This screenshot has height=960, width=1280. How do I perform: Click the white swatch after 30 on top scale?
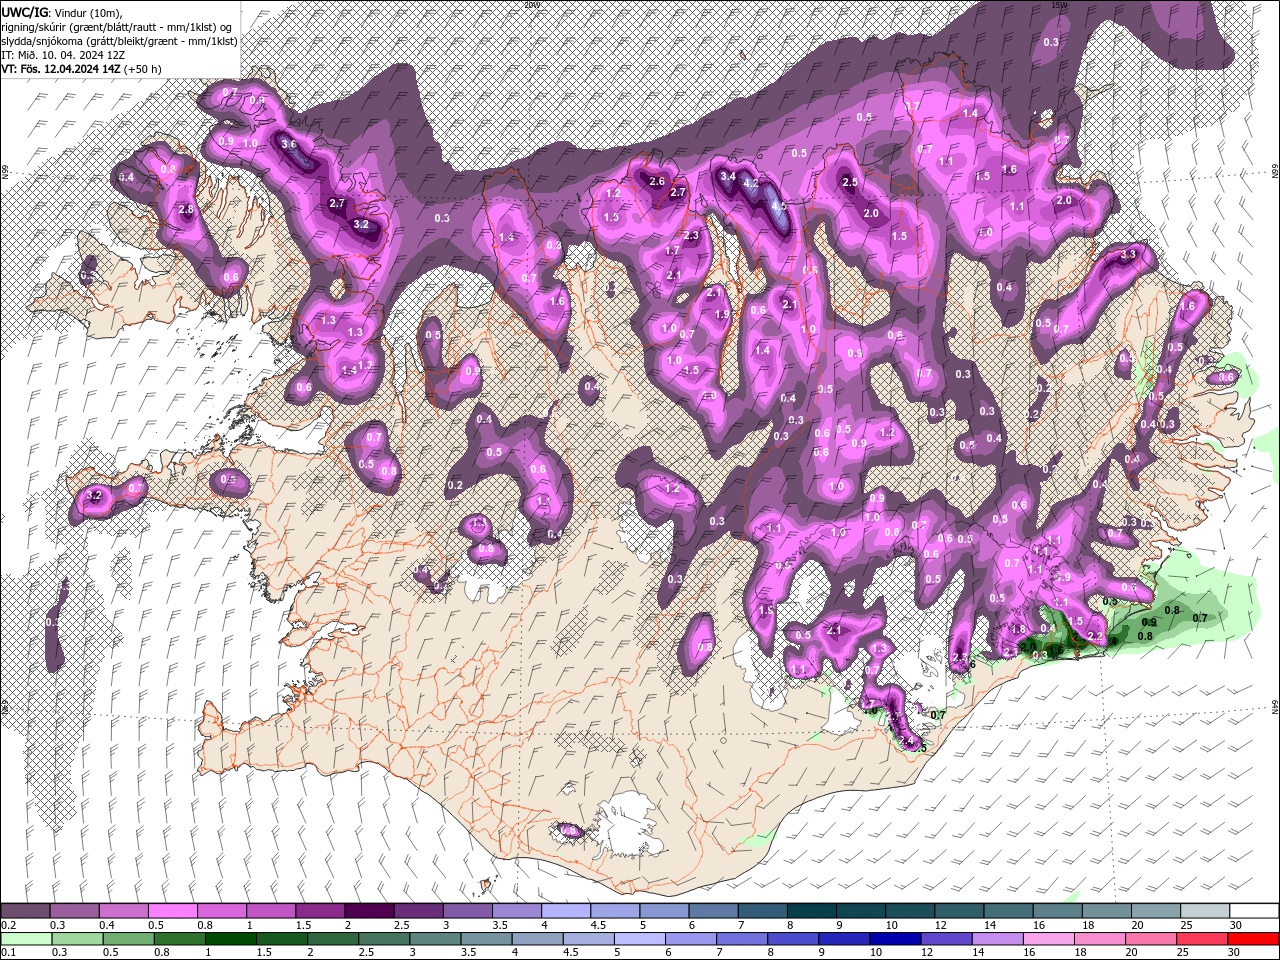click(1252, 911)
